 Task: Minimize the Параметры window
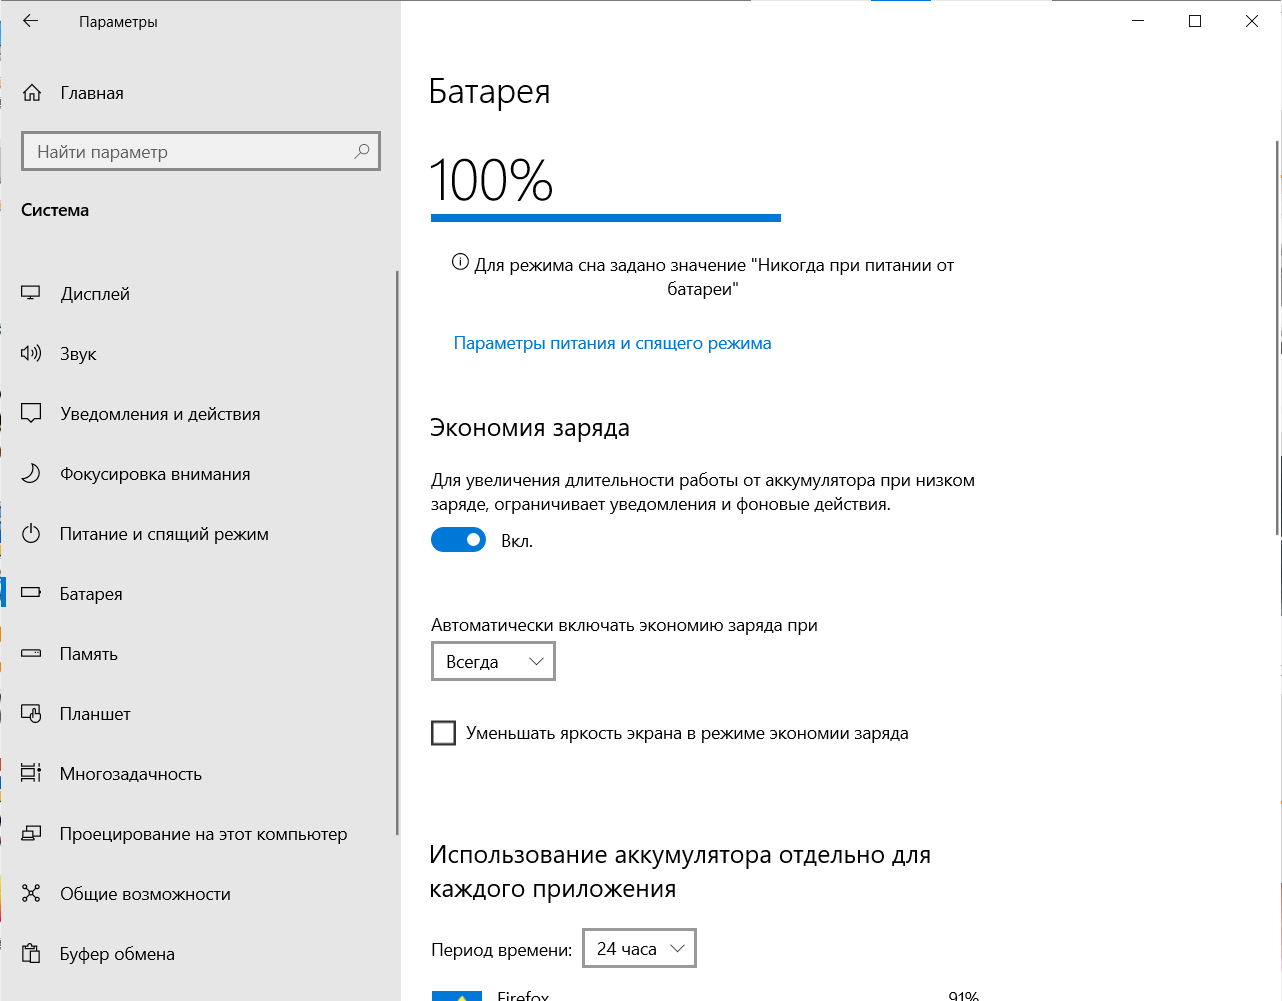pyautogui.click(x=1137, y=21)
